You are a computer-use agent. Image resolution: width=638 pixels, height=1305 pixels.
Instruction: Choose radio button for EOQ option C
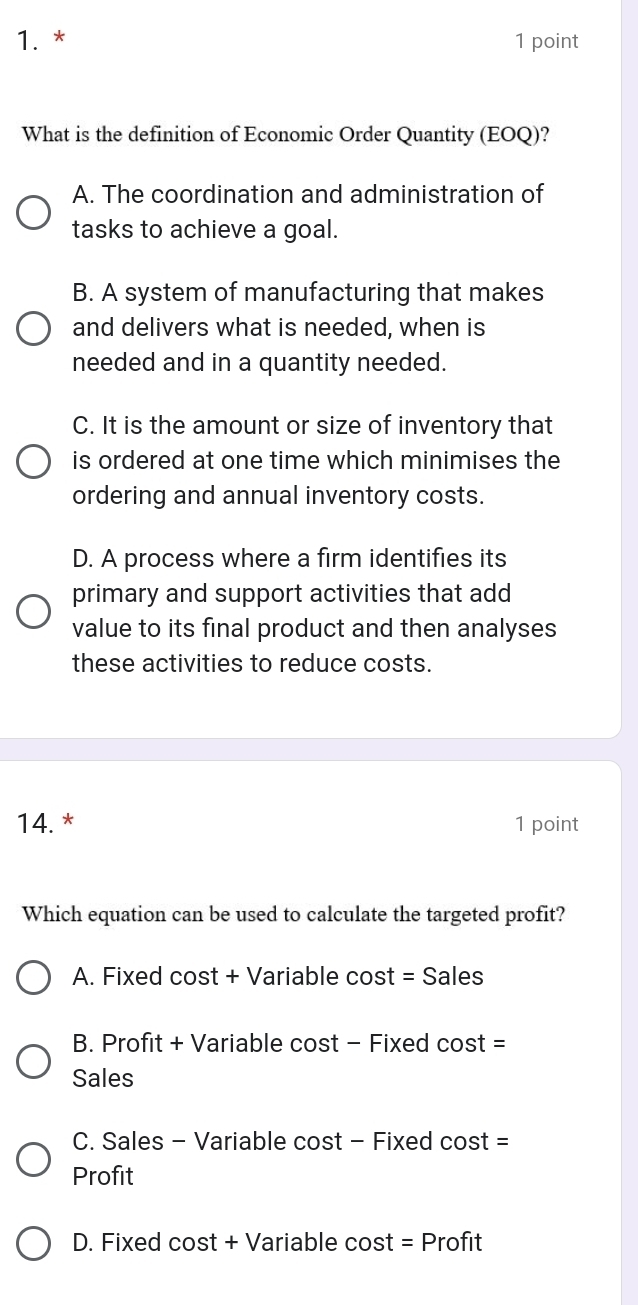[33, 461]
